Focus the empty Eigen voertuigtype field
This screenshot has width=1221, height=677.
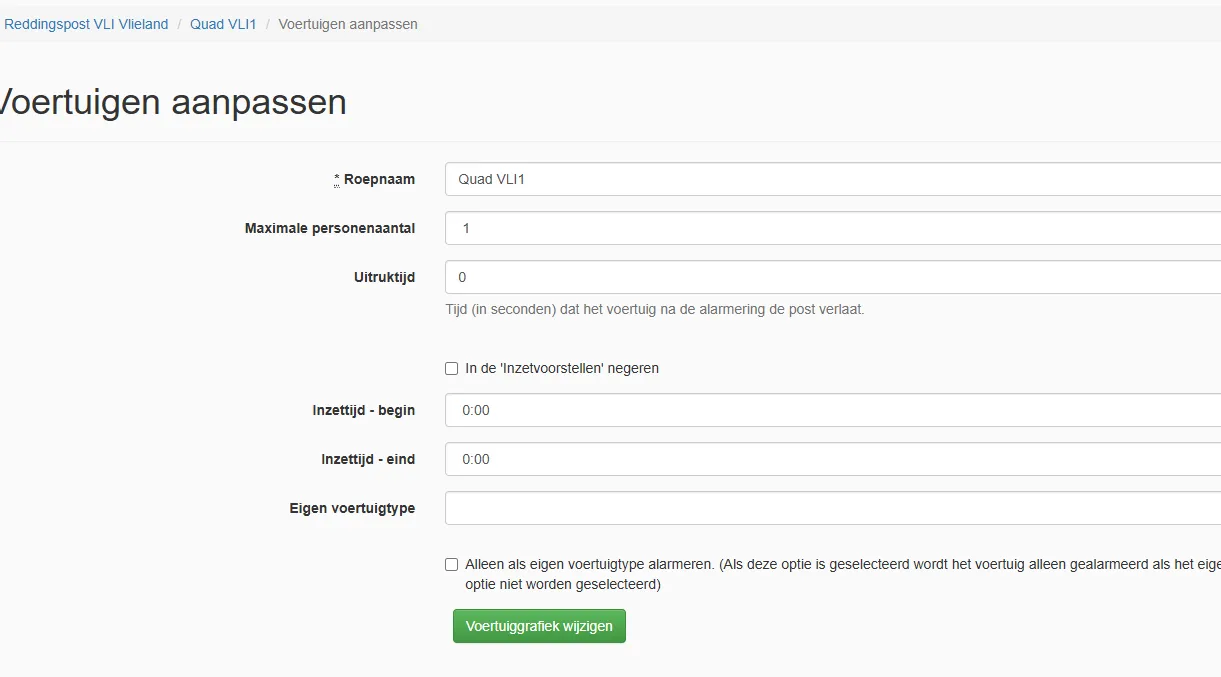point(833,508)
